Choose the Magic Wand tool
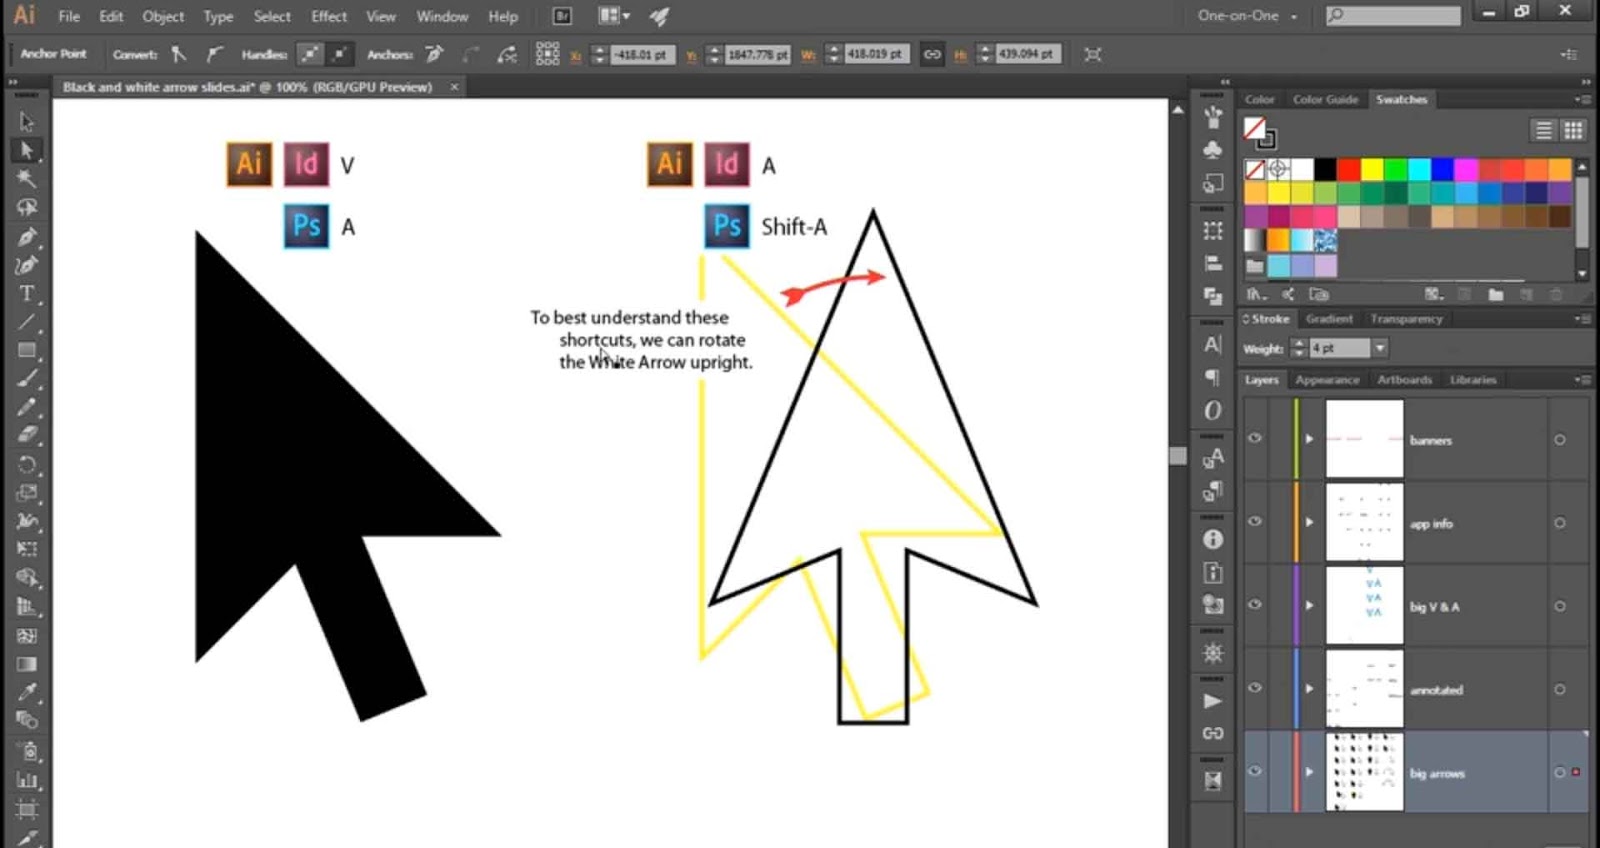The image size is (1600, 848). [x=27, y=179]
